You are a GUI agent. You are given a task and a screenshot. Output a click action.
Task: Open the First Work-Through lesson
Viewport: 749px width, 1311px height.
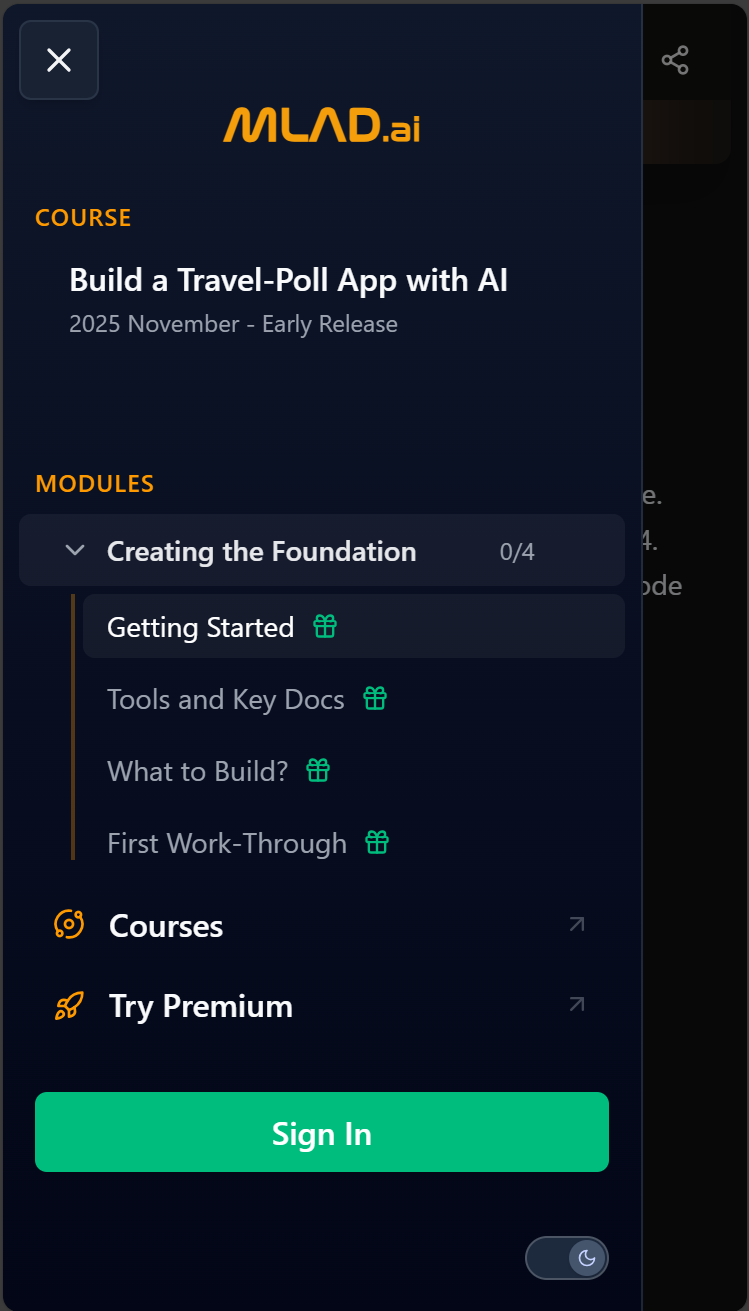click(x=226, y=842)
